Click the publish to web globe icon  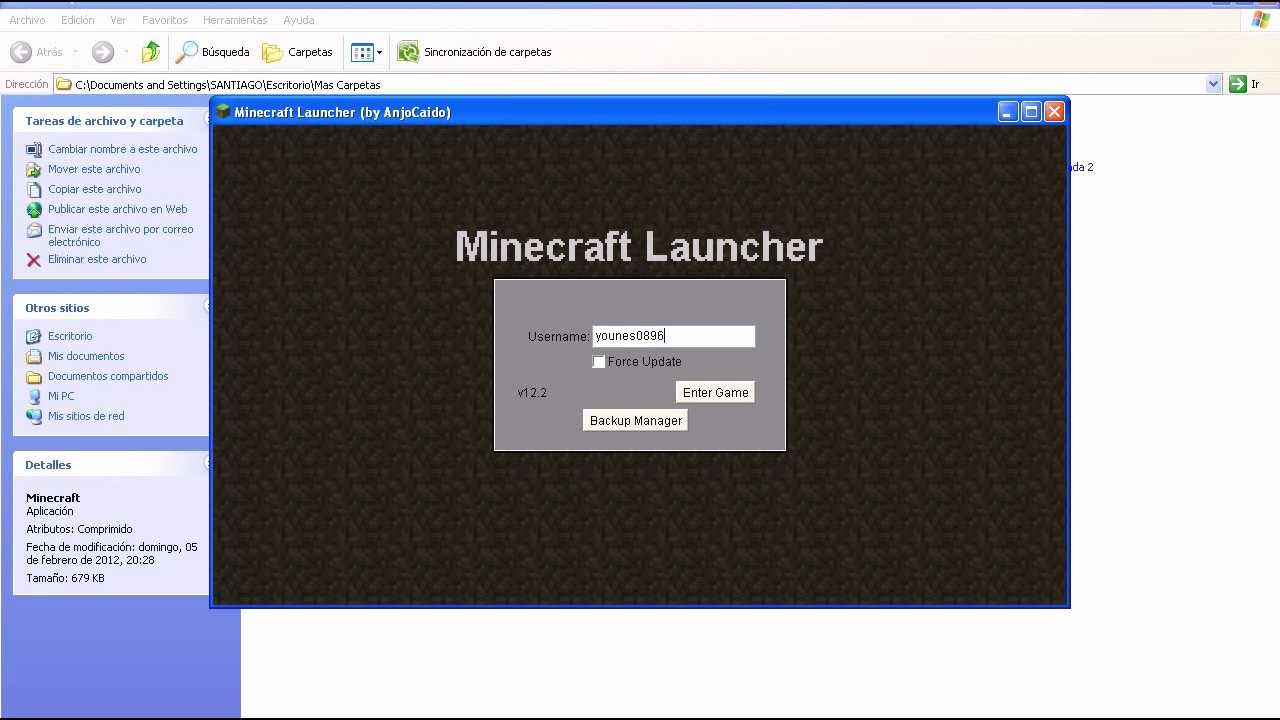coord(34,210)
